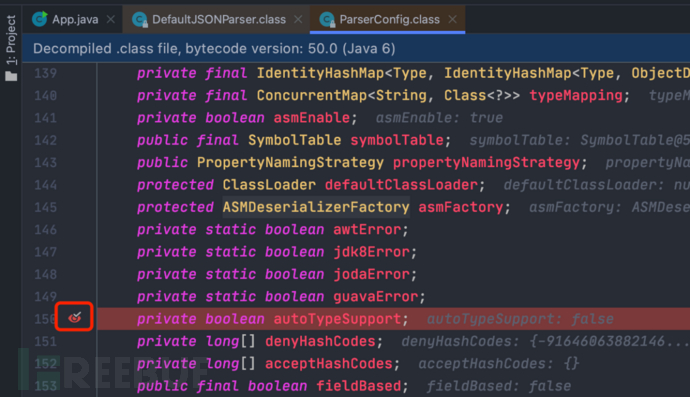Click the ASMDeserializerFactory type name
Screen dimensions: 690x397
(316, 207)
